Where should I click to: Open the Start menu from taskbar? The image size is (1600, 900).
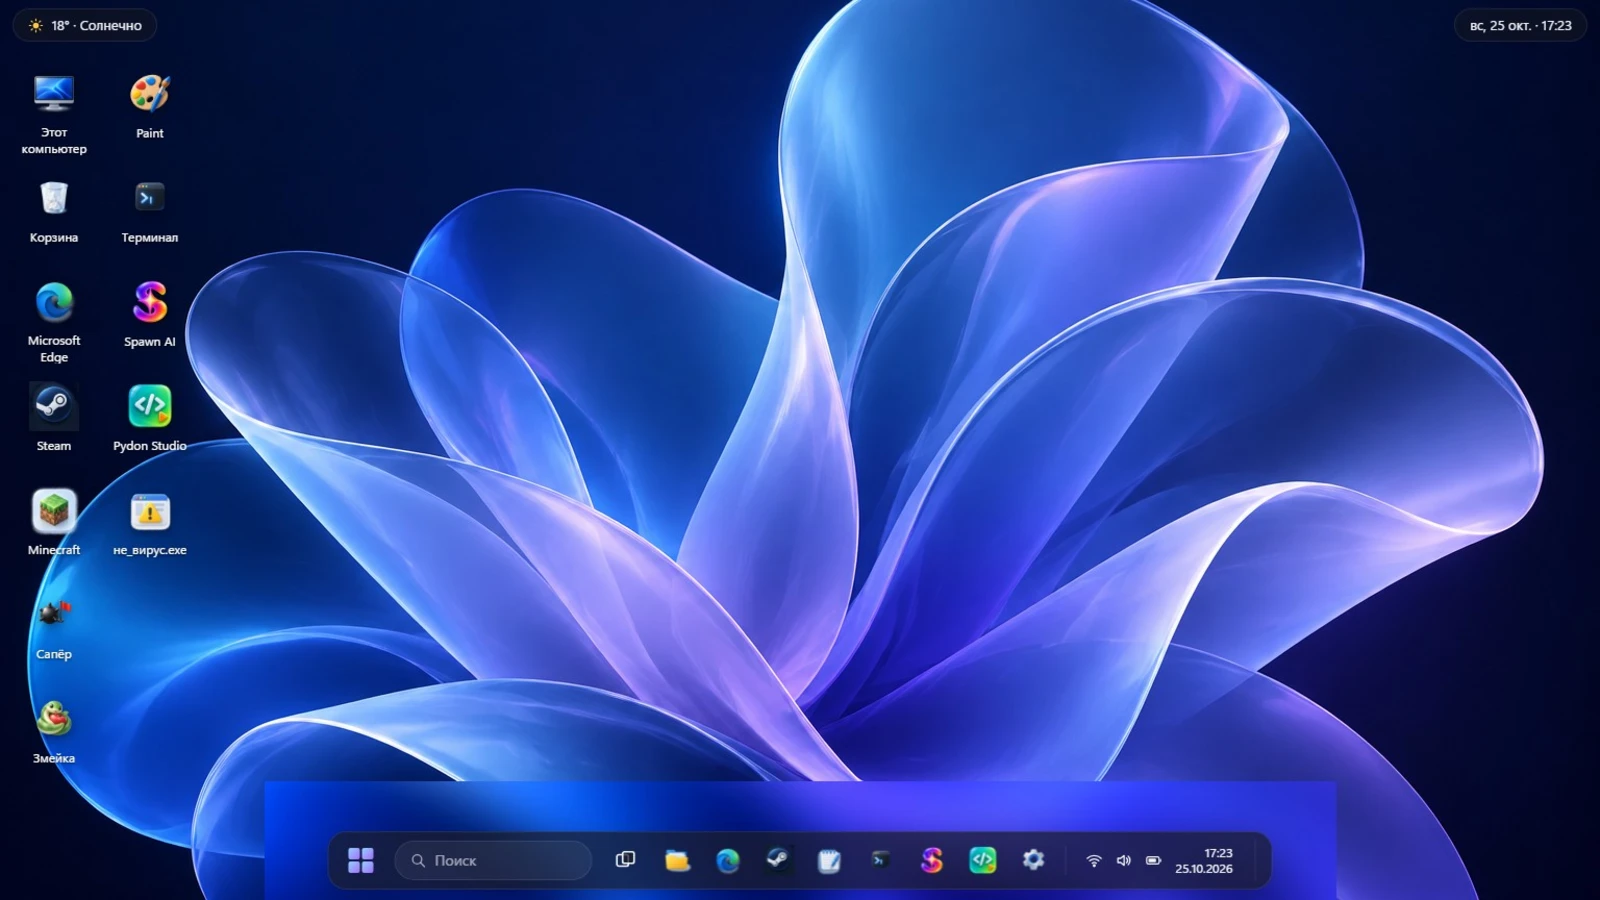coord(361,860)
